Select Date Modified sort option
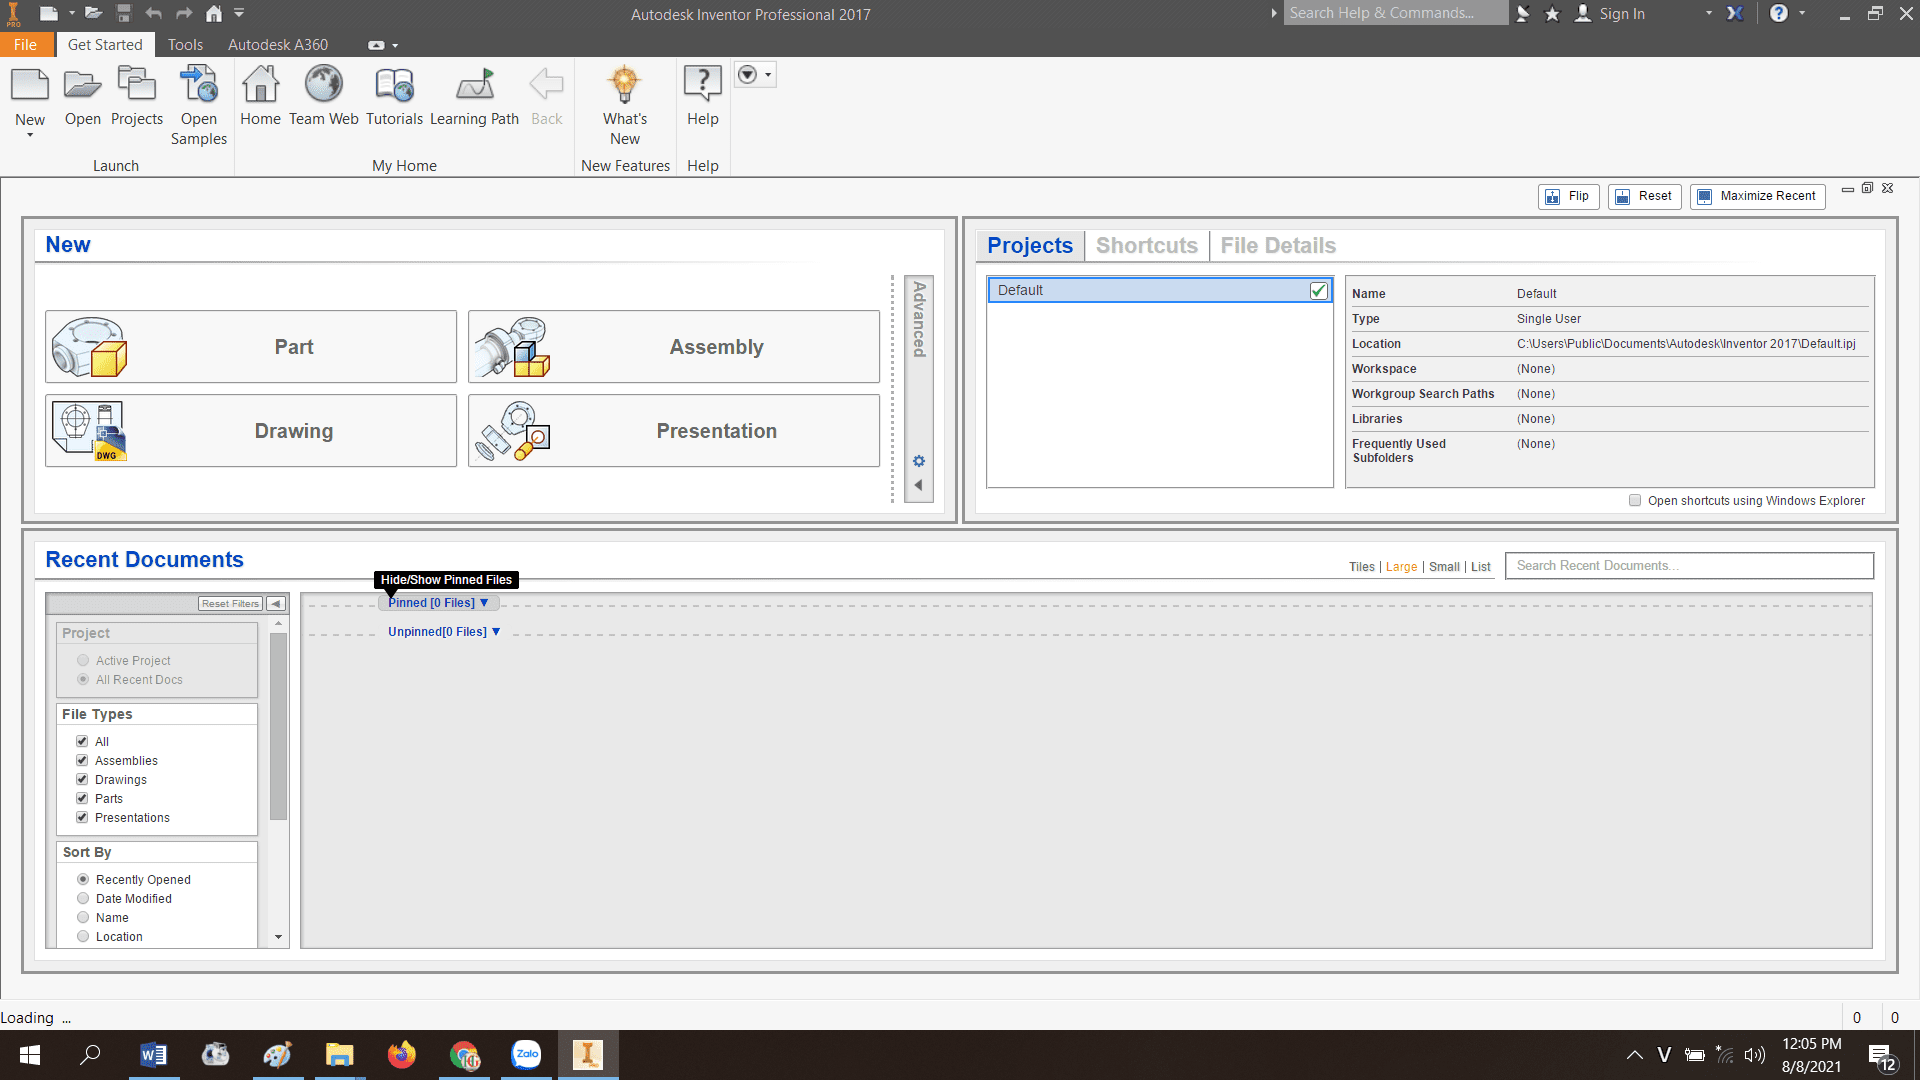 83,899
